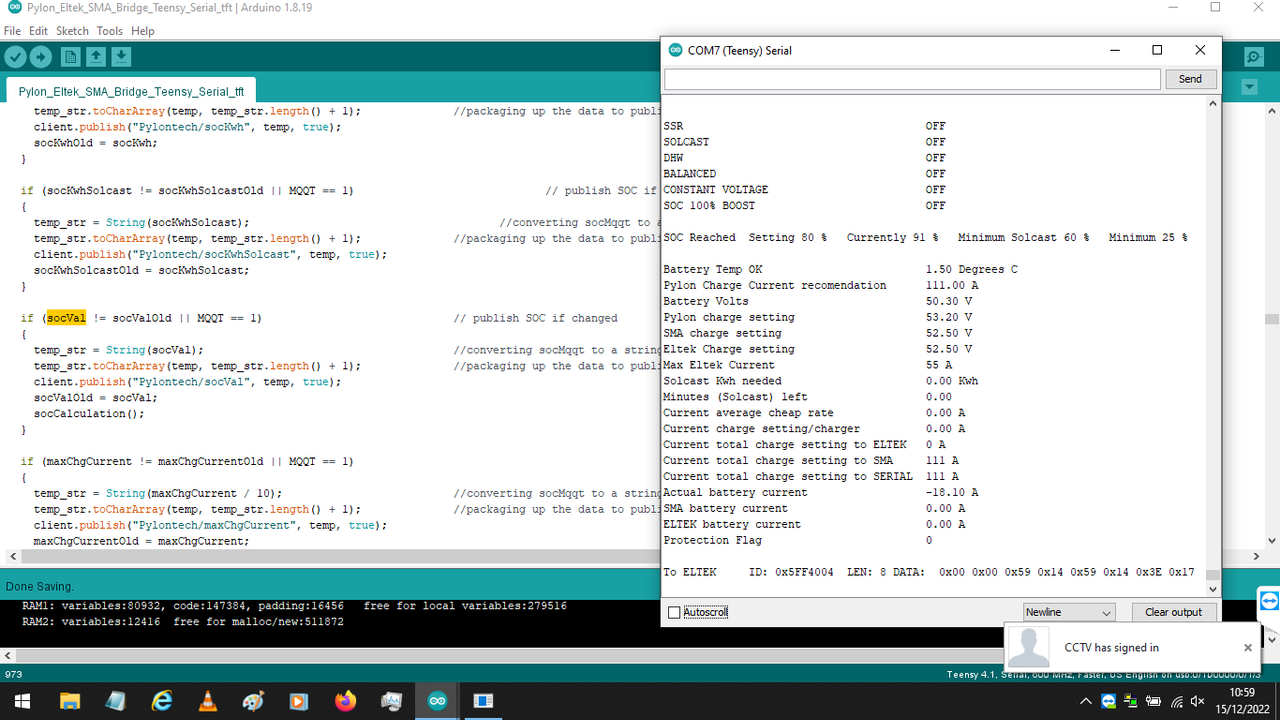Open Notepad from the taskbar
This screenshot has height=720, width=1280.
(116, 701)
